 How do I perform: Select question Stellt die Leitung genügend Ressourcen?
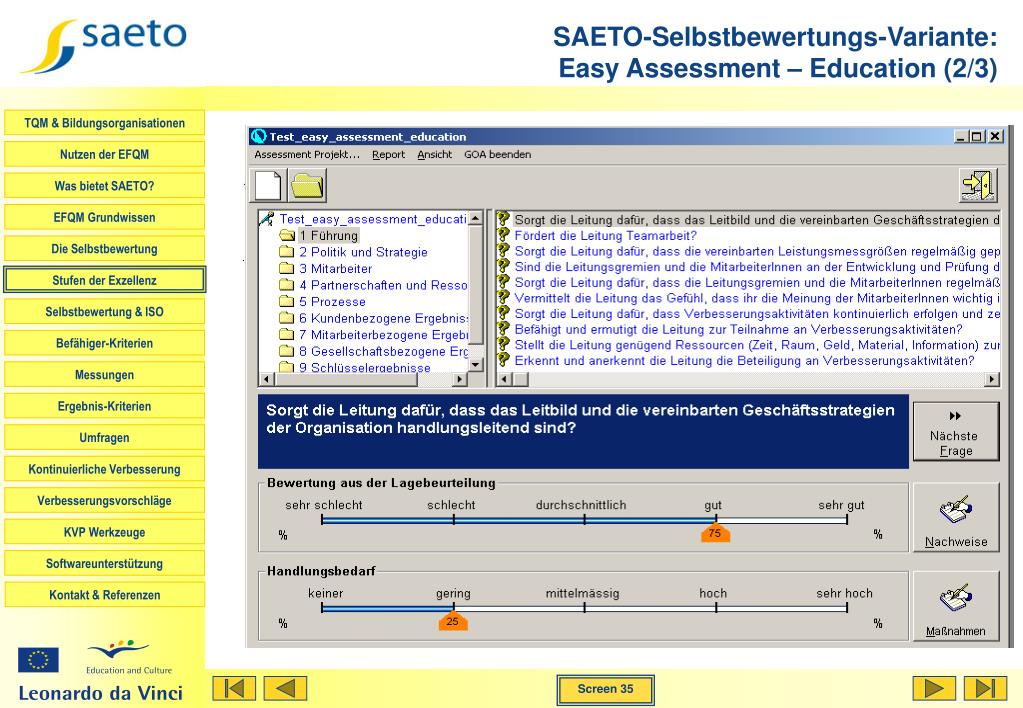pyautogui.click(x=757, y=345)
